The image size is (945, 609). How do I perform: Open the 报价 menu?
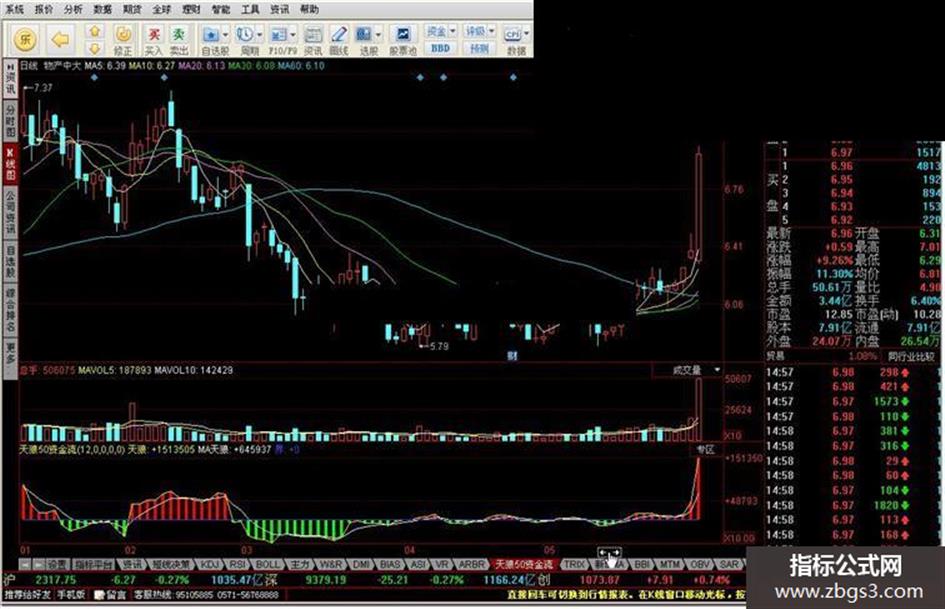coord(44,9)
